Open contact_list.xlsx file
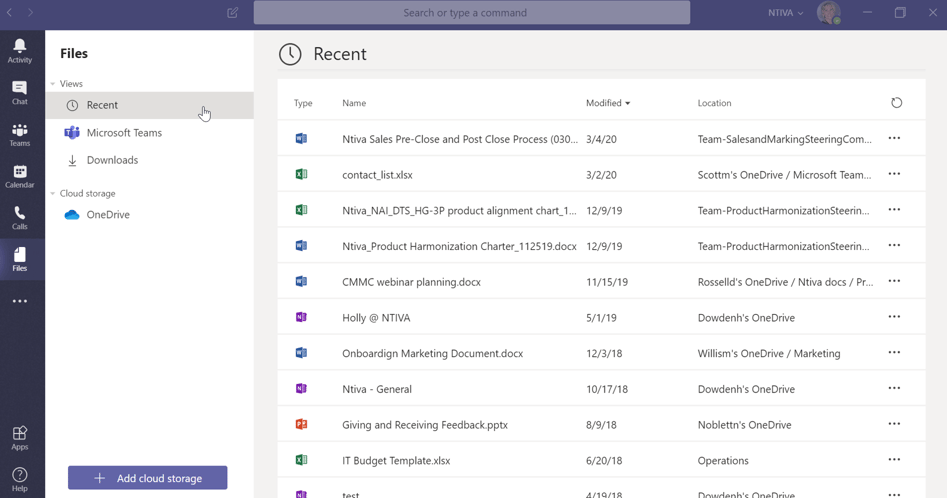 point(377,174)
